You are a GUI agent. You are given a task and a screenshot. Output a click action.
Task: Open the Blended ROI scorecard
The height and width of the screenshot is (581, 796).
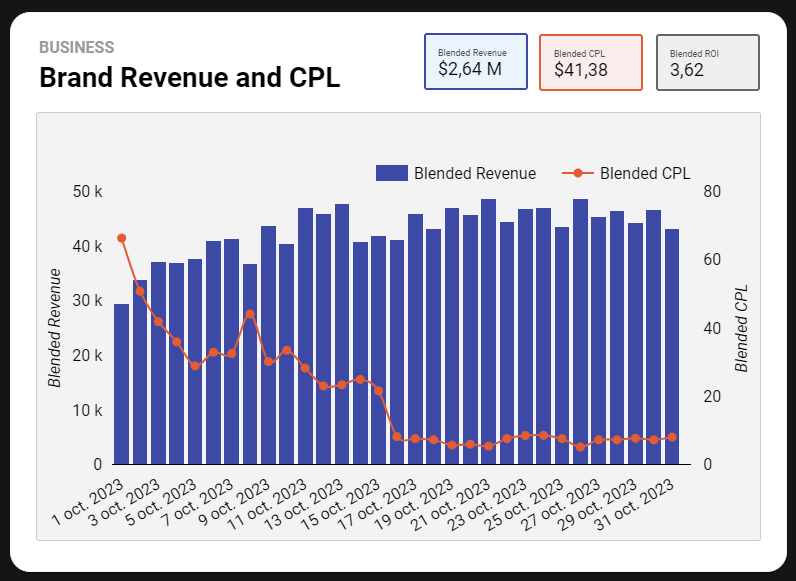[707, 62]
